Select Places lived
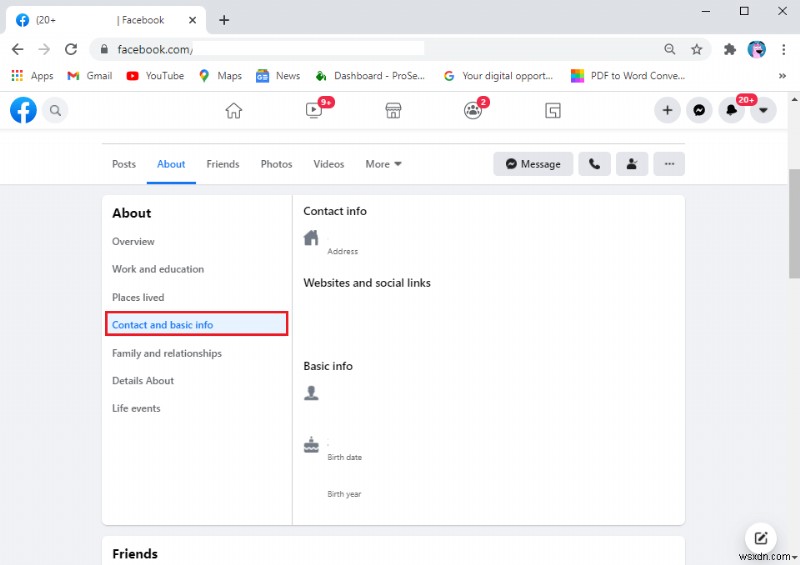 [138, 297]
